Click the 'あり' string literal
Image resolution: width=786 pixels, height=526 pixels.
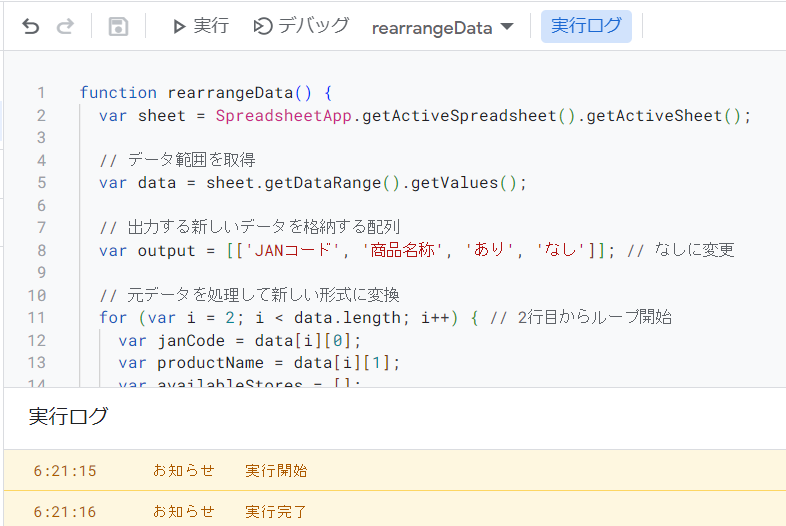click(x=489, y=250)
